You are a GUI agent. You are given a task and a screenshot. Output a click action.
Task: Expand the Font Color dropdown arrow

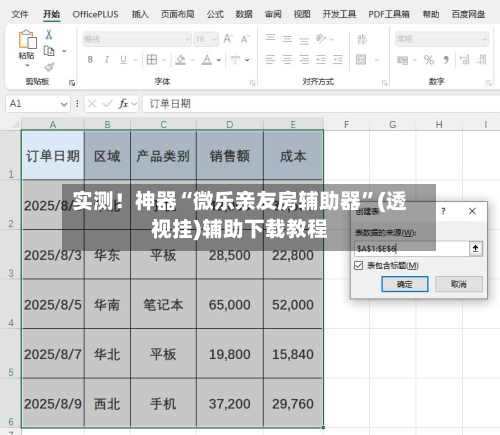click(219, 60)
